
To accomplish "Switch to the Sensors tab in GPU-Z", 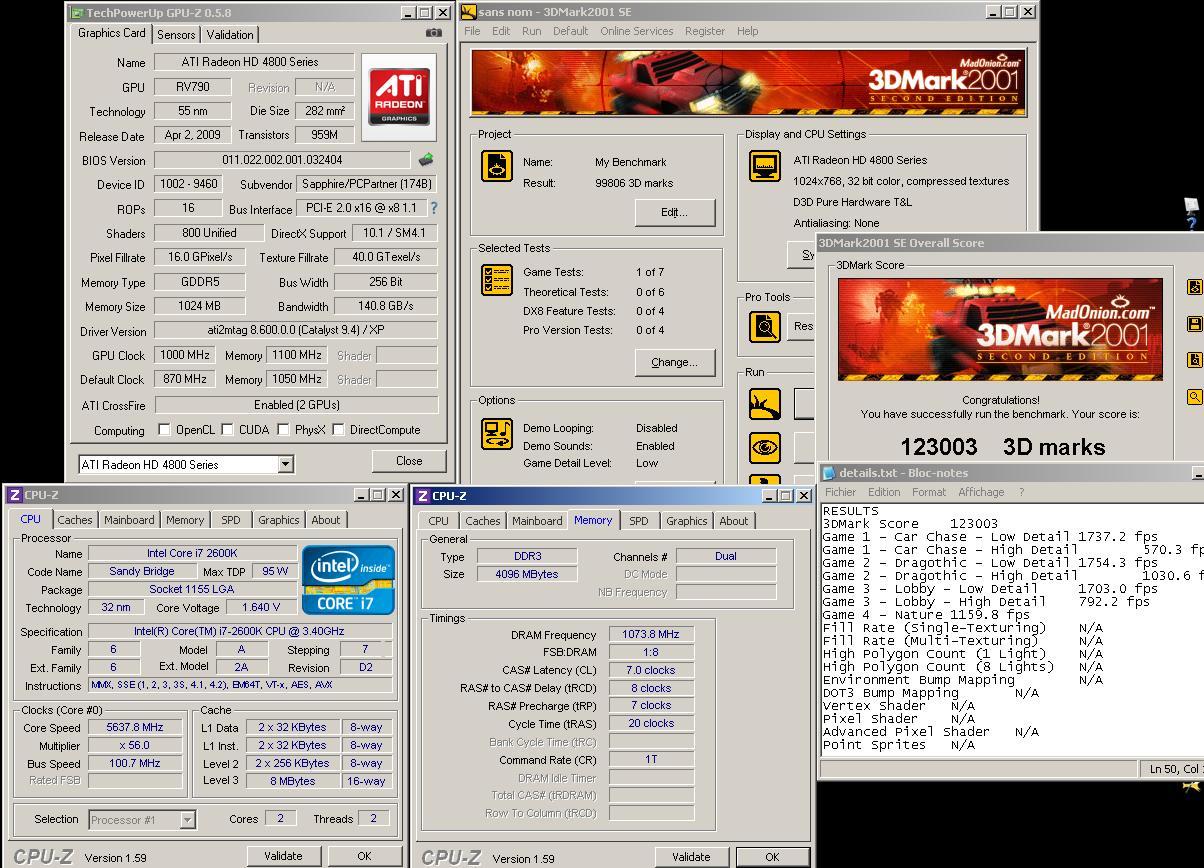I will [x=176, y=34].
